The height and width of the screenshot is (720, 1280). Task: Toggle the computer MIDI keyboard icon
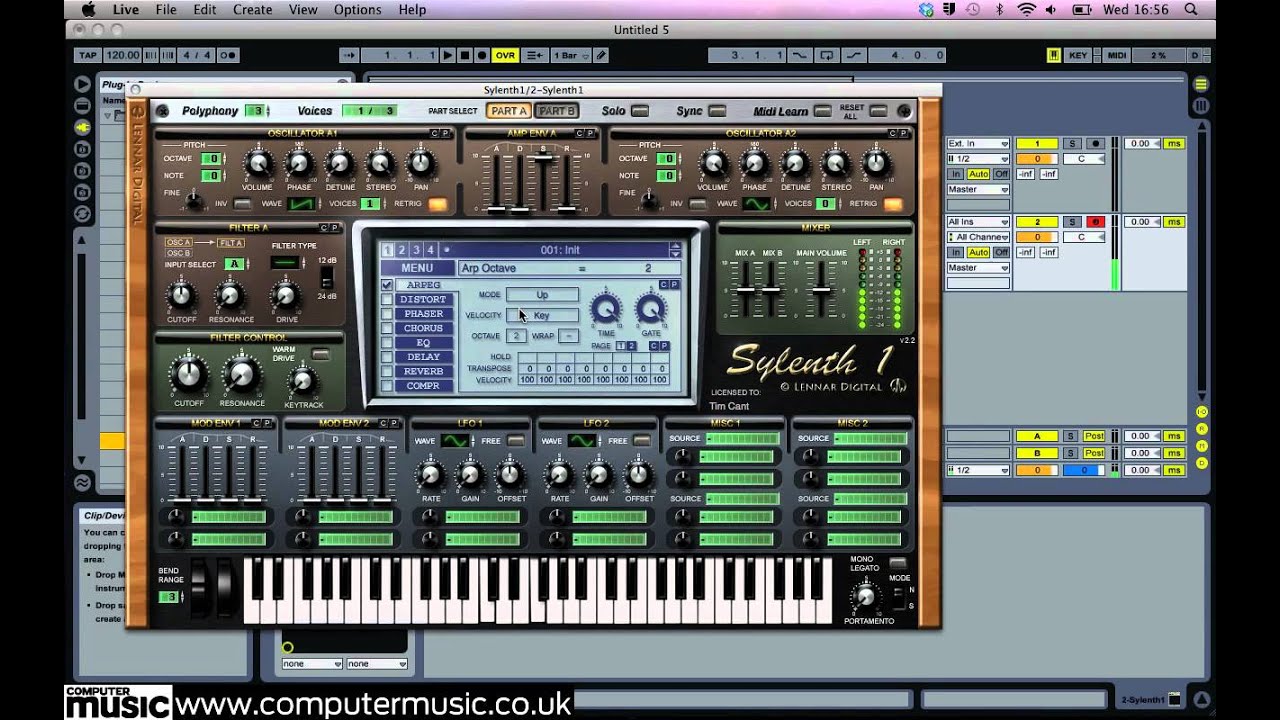tap(1053, 56)
